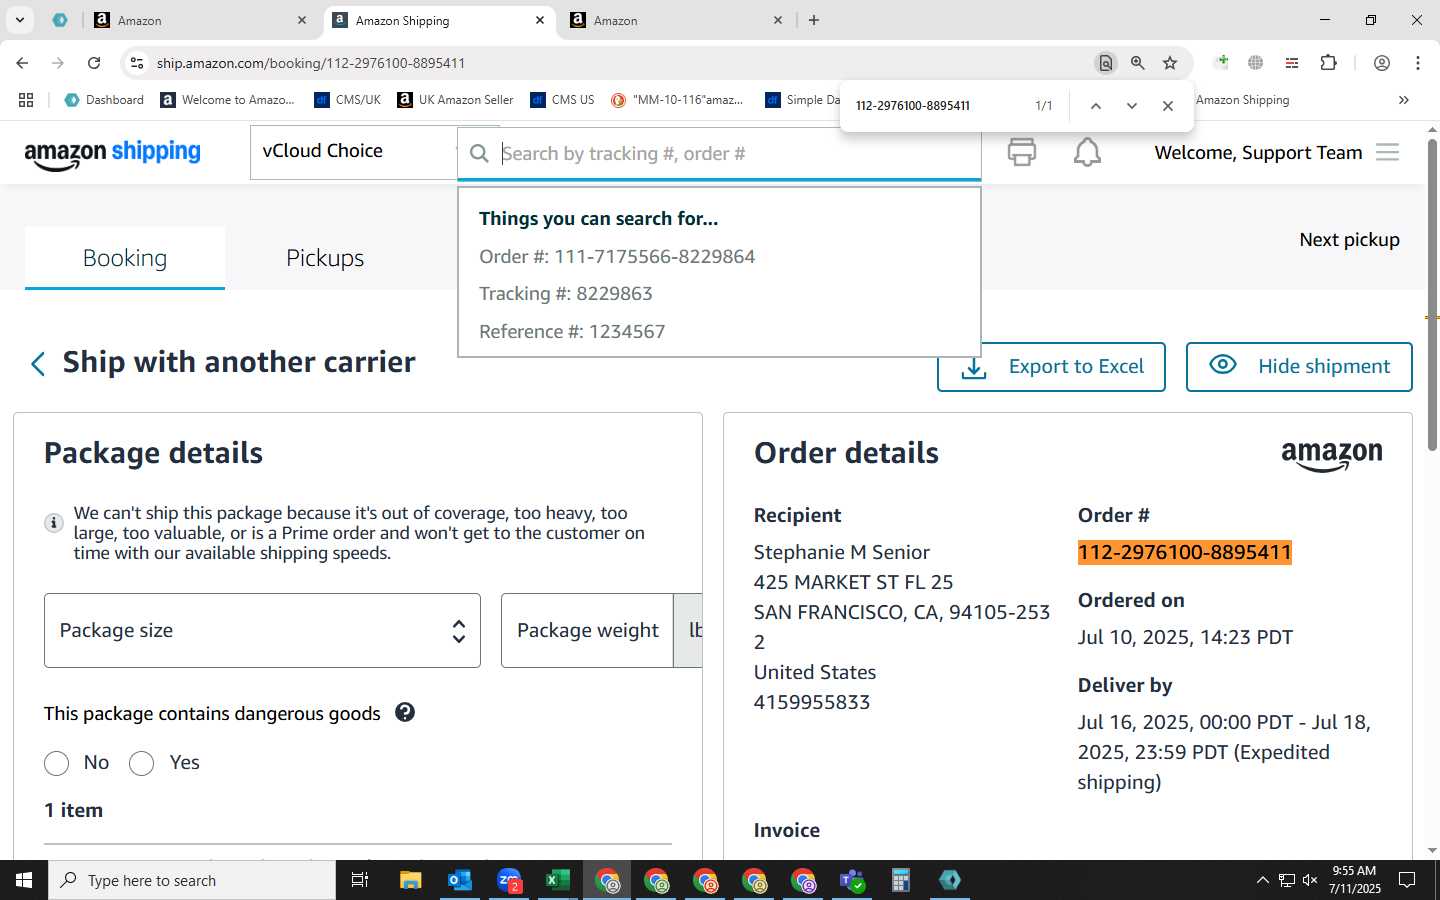This screenshot has height=900, width=1440.
Task: Open the browser zoom magnifier icon
Action: coord(1137,63)
